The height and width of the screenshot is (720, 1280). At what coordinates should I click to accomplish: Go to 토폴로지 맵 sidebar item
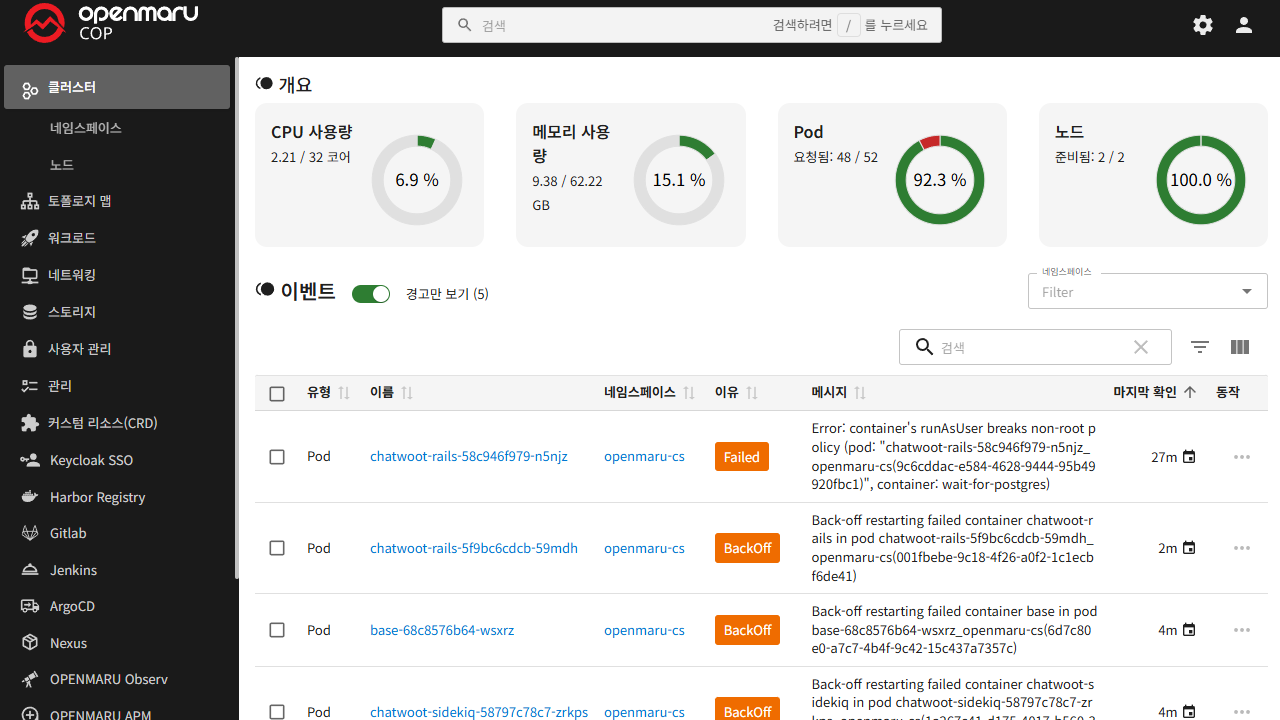(x=79, y=201)
